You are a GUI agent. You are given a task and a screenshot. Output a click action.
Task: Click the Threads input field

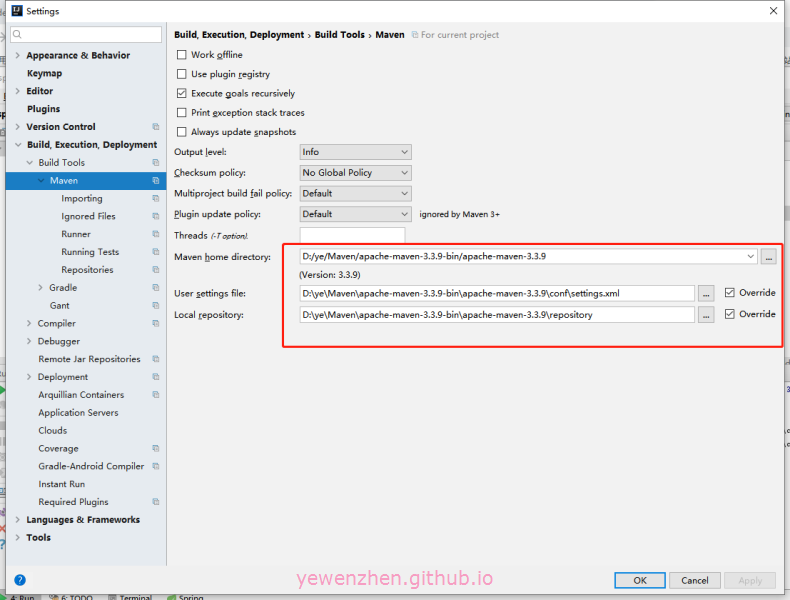(x=352, y=235)
